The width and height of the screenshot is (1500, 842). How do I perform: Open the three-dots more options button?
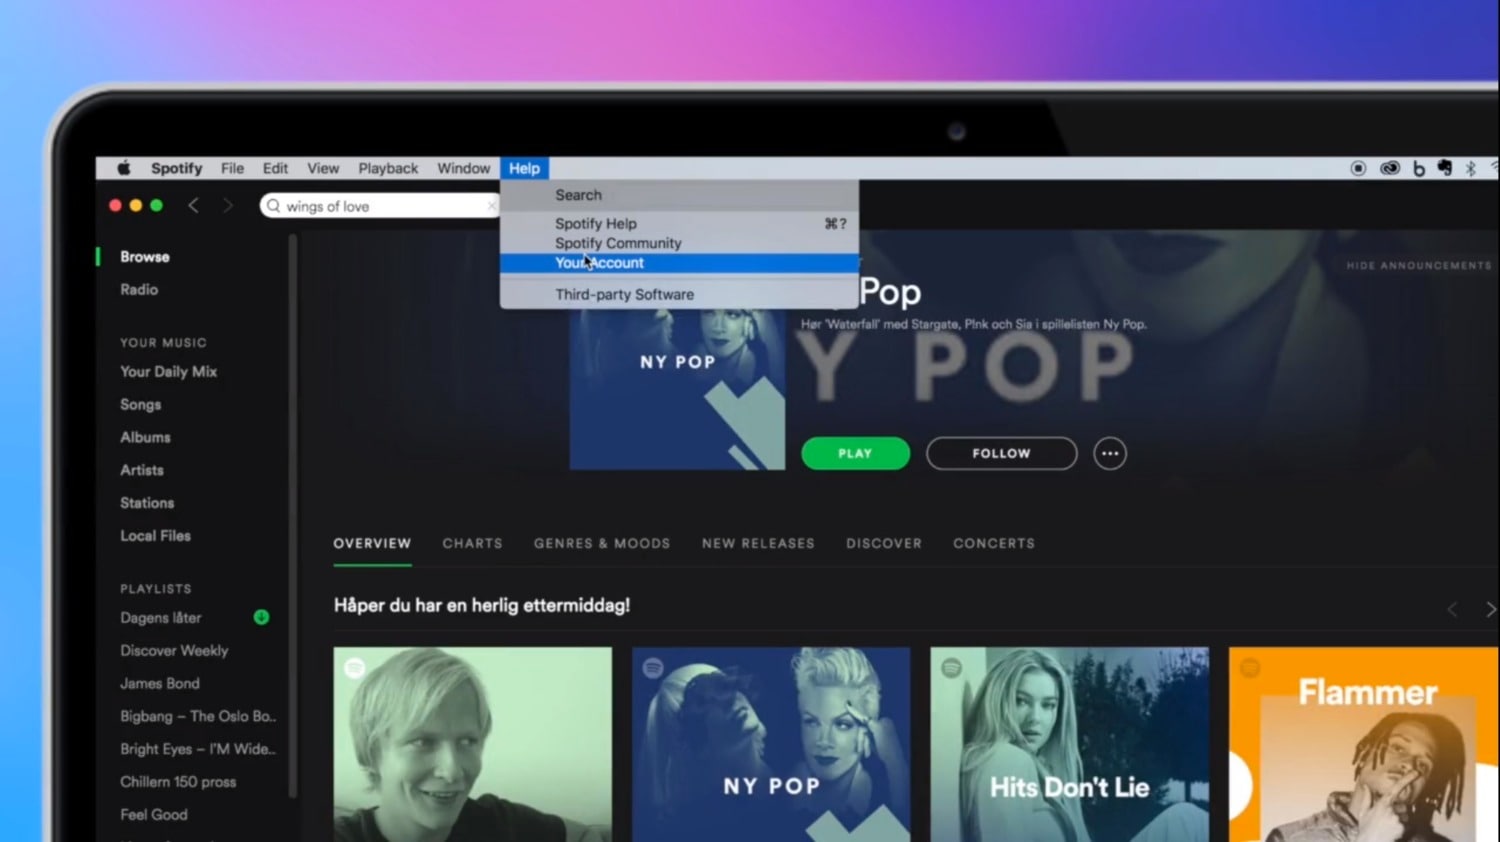pyautogui.click(x=1109, y=453)
